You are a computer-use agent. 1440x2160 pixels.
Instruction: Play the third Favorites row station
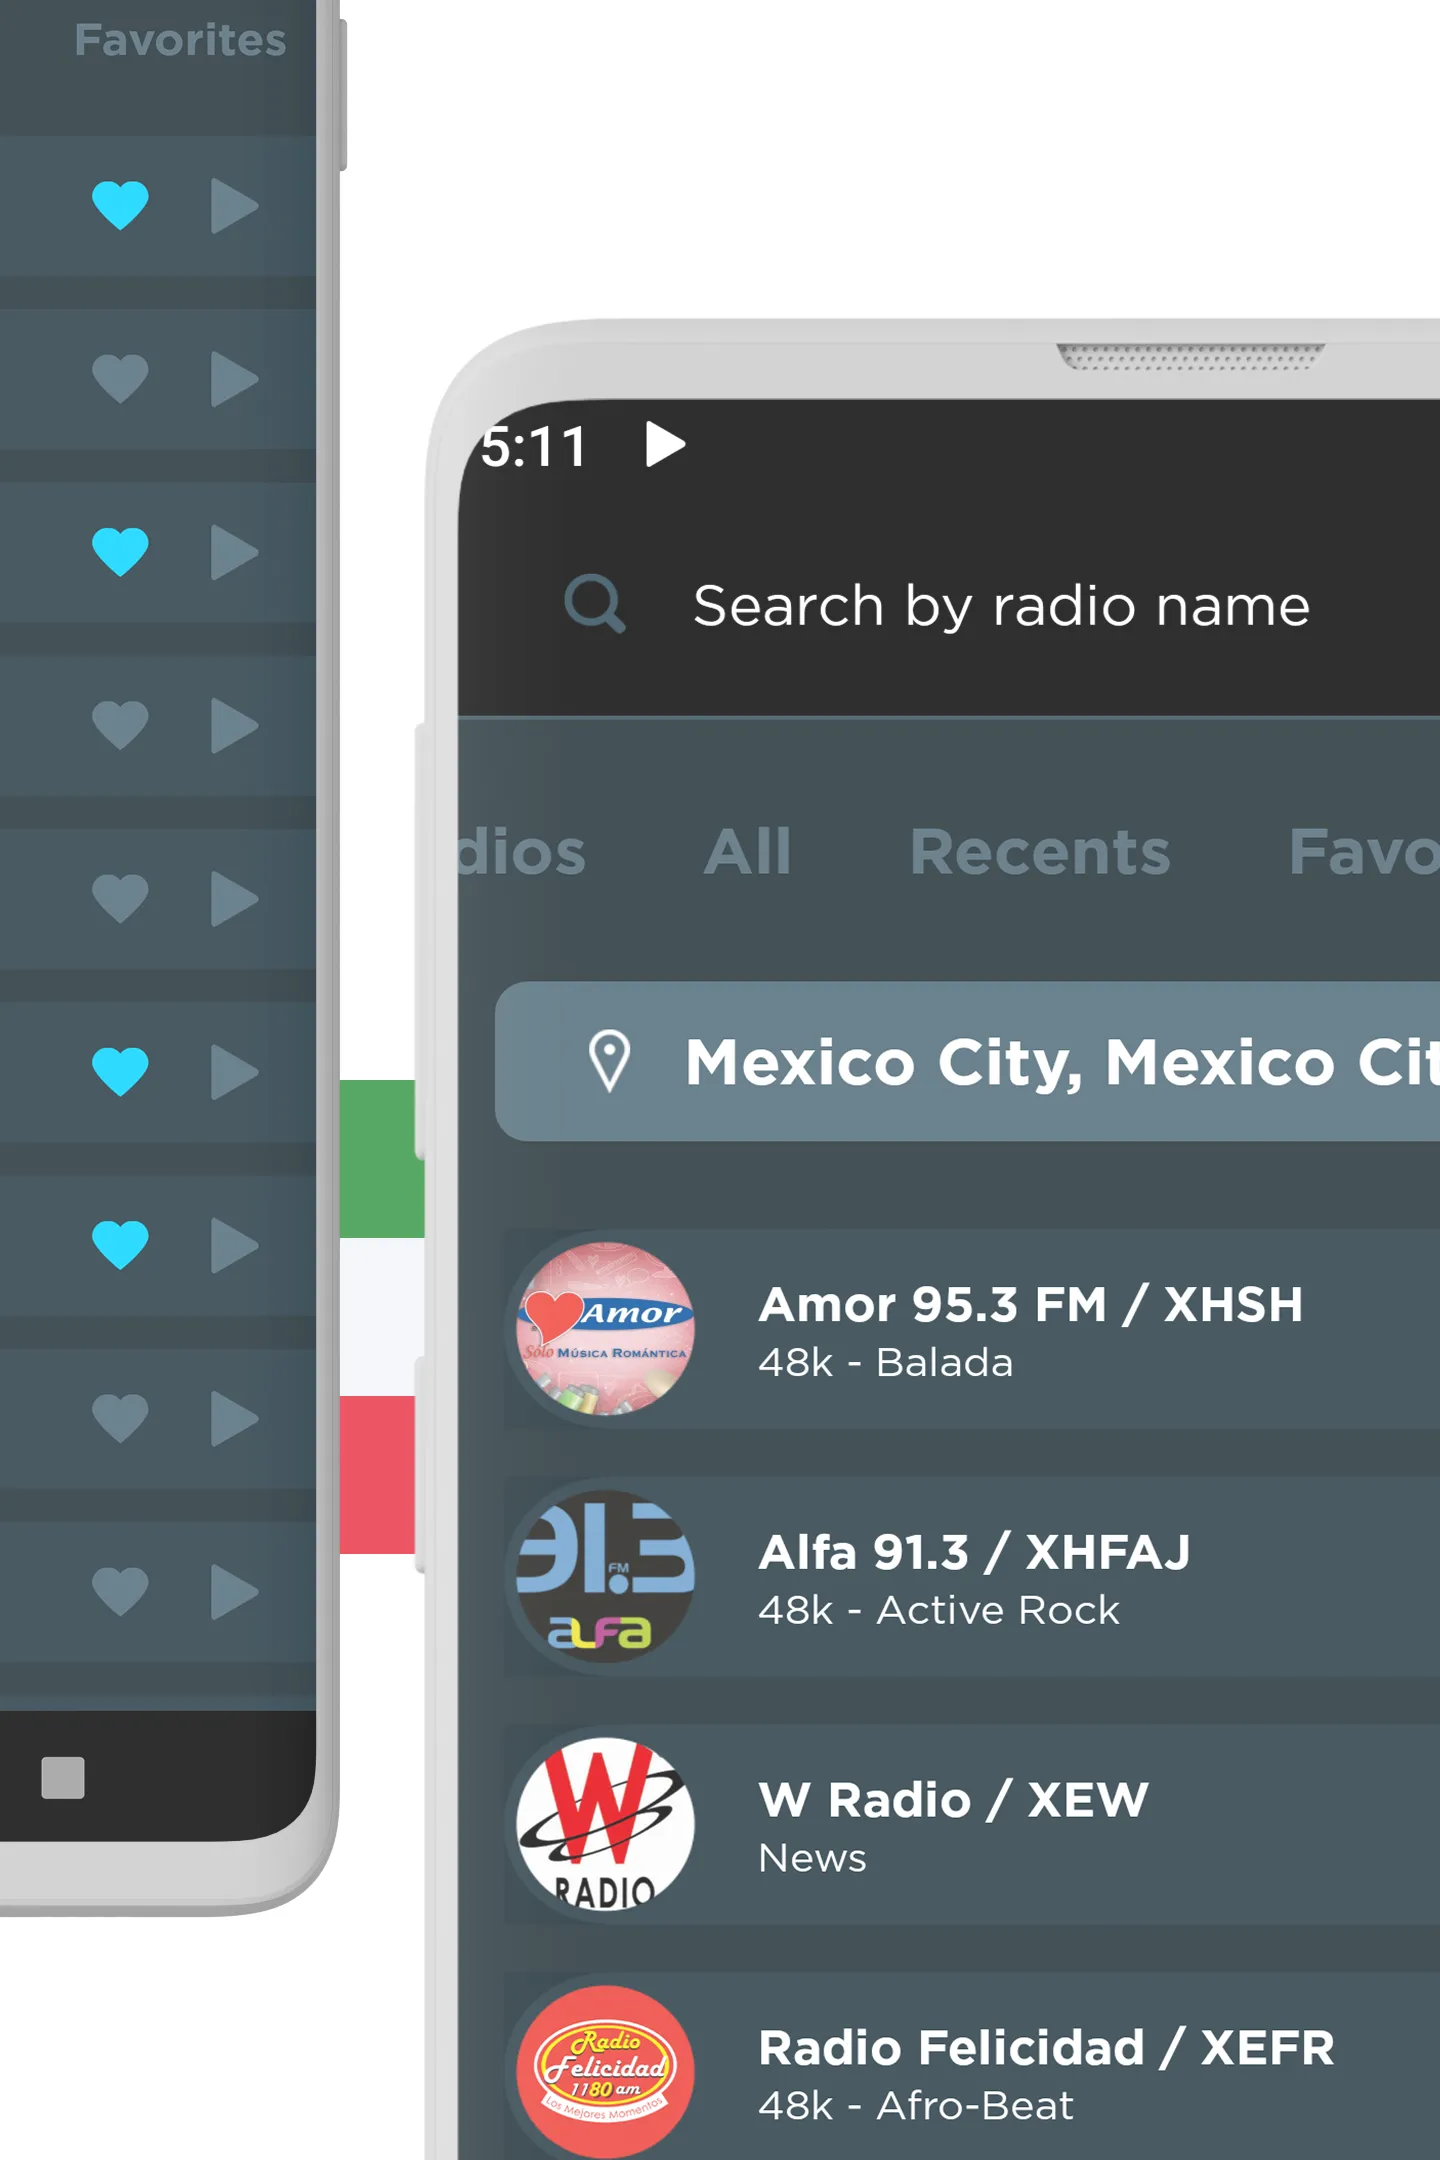[235, 552]
